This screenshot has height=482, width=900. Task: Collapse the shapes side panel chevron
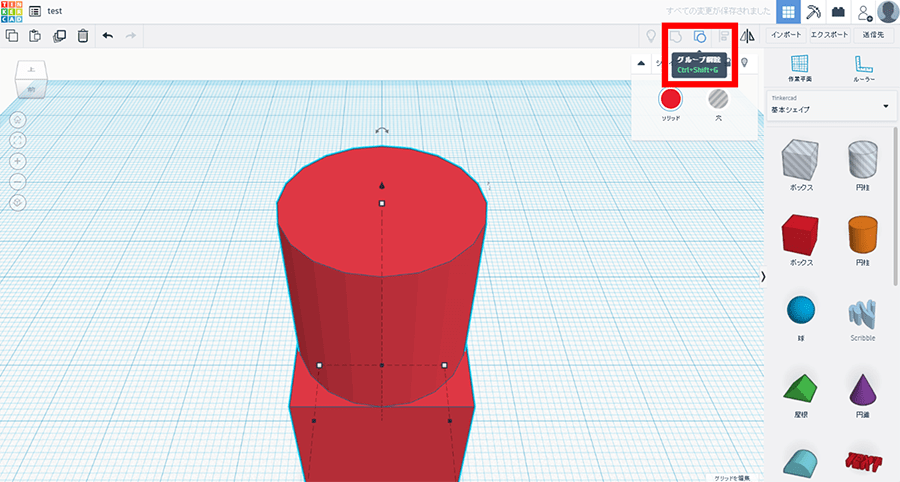pyautogui.click(x=764, y=276)
